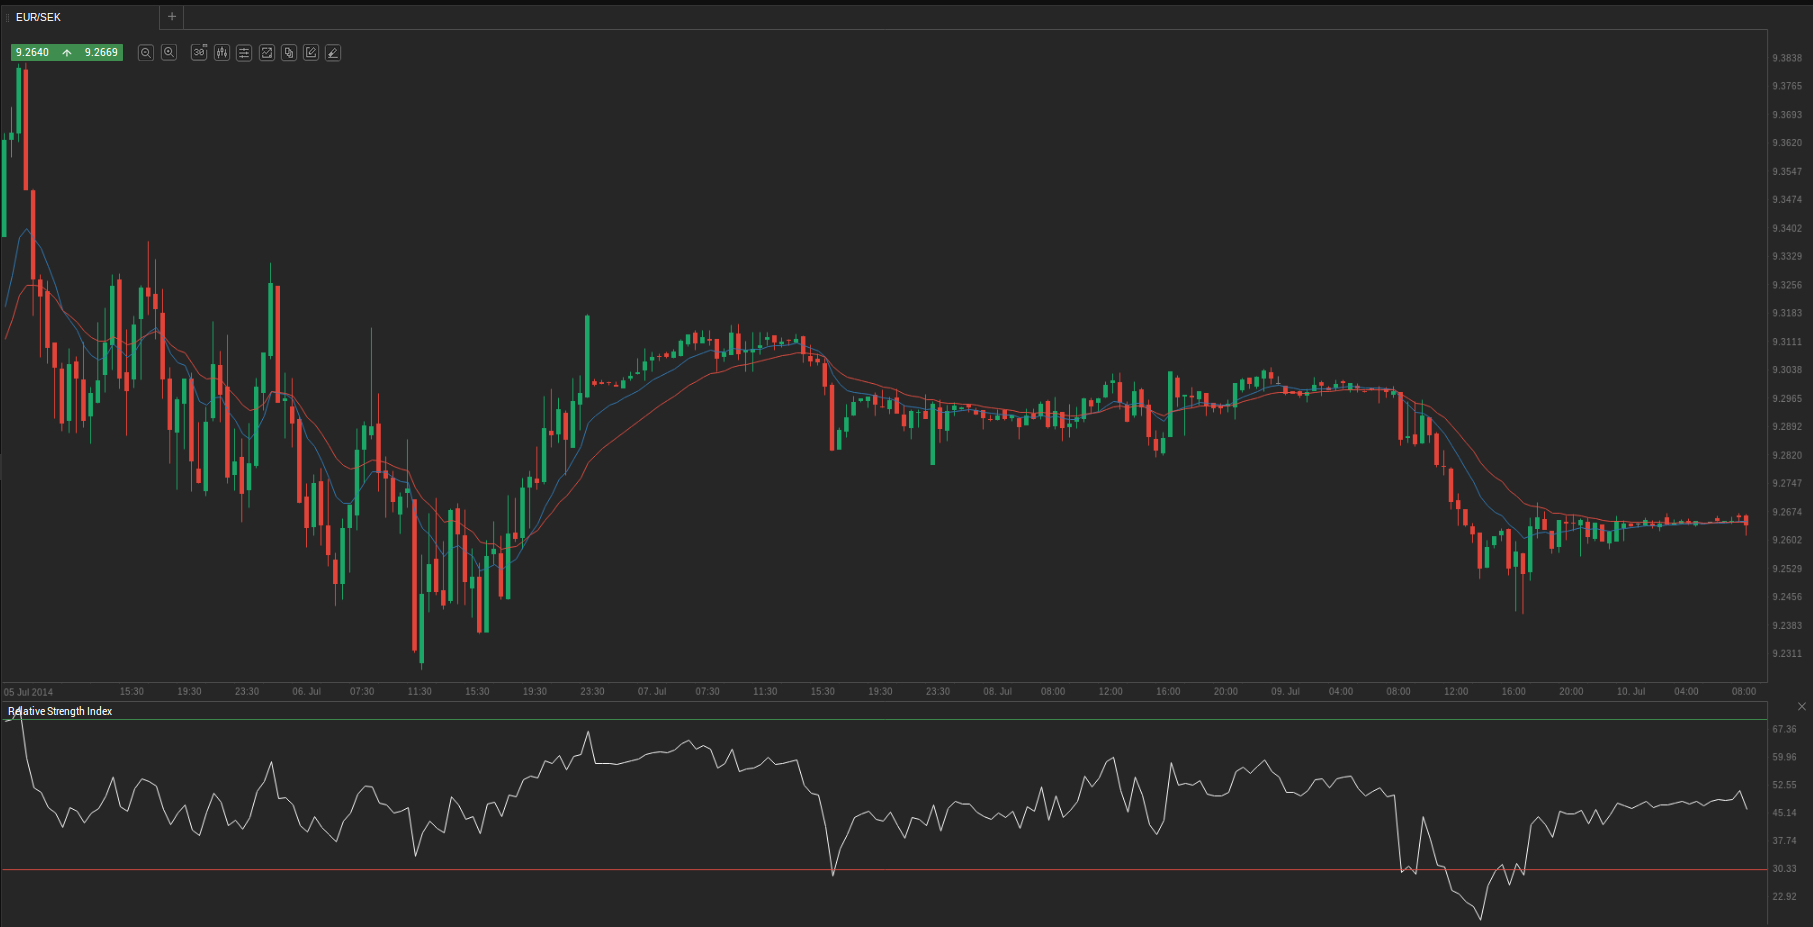Screen dimensions: 1813x927
Task: Click the zoom in magnifier icon
Action: [169, 53]
